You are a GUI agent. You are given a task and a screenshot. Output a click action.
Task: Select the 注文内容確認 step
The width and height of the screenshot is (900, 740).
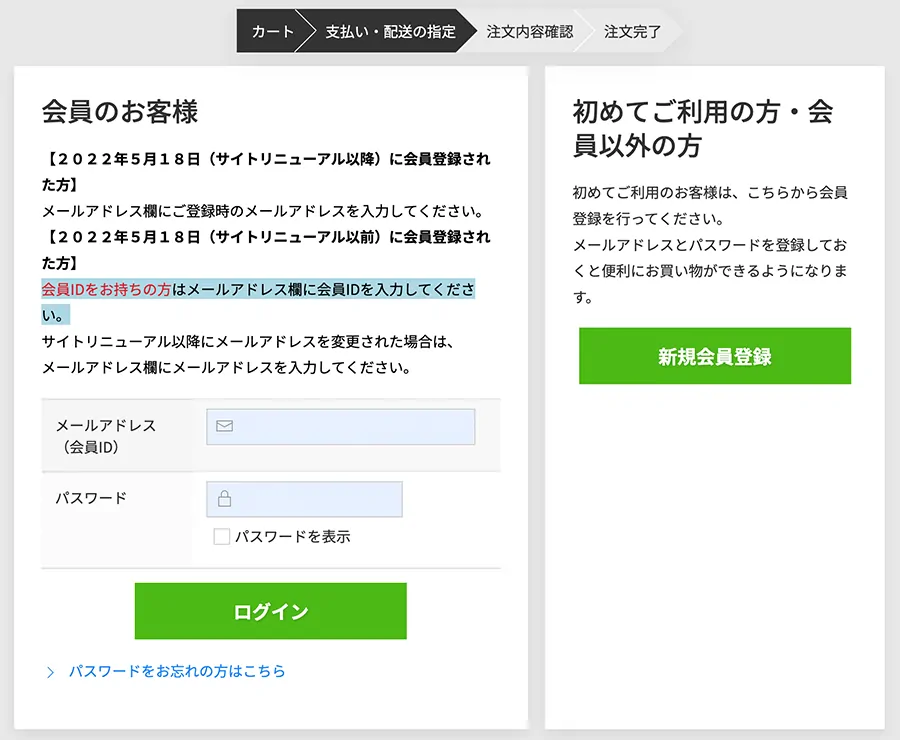coord(530,31)
